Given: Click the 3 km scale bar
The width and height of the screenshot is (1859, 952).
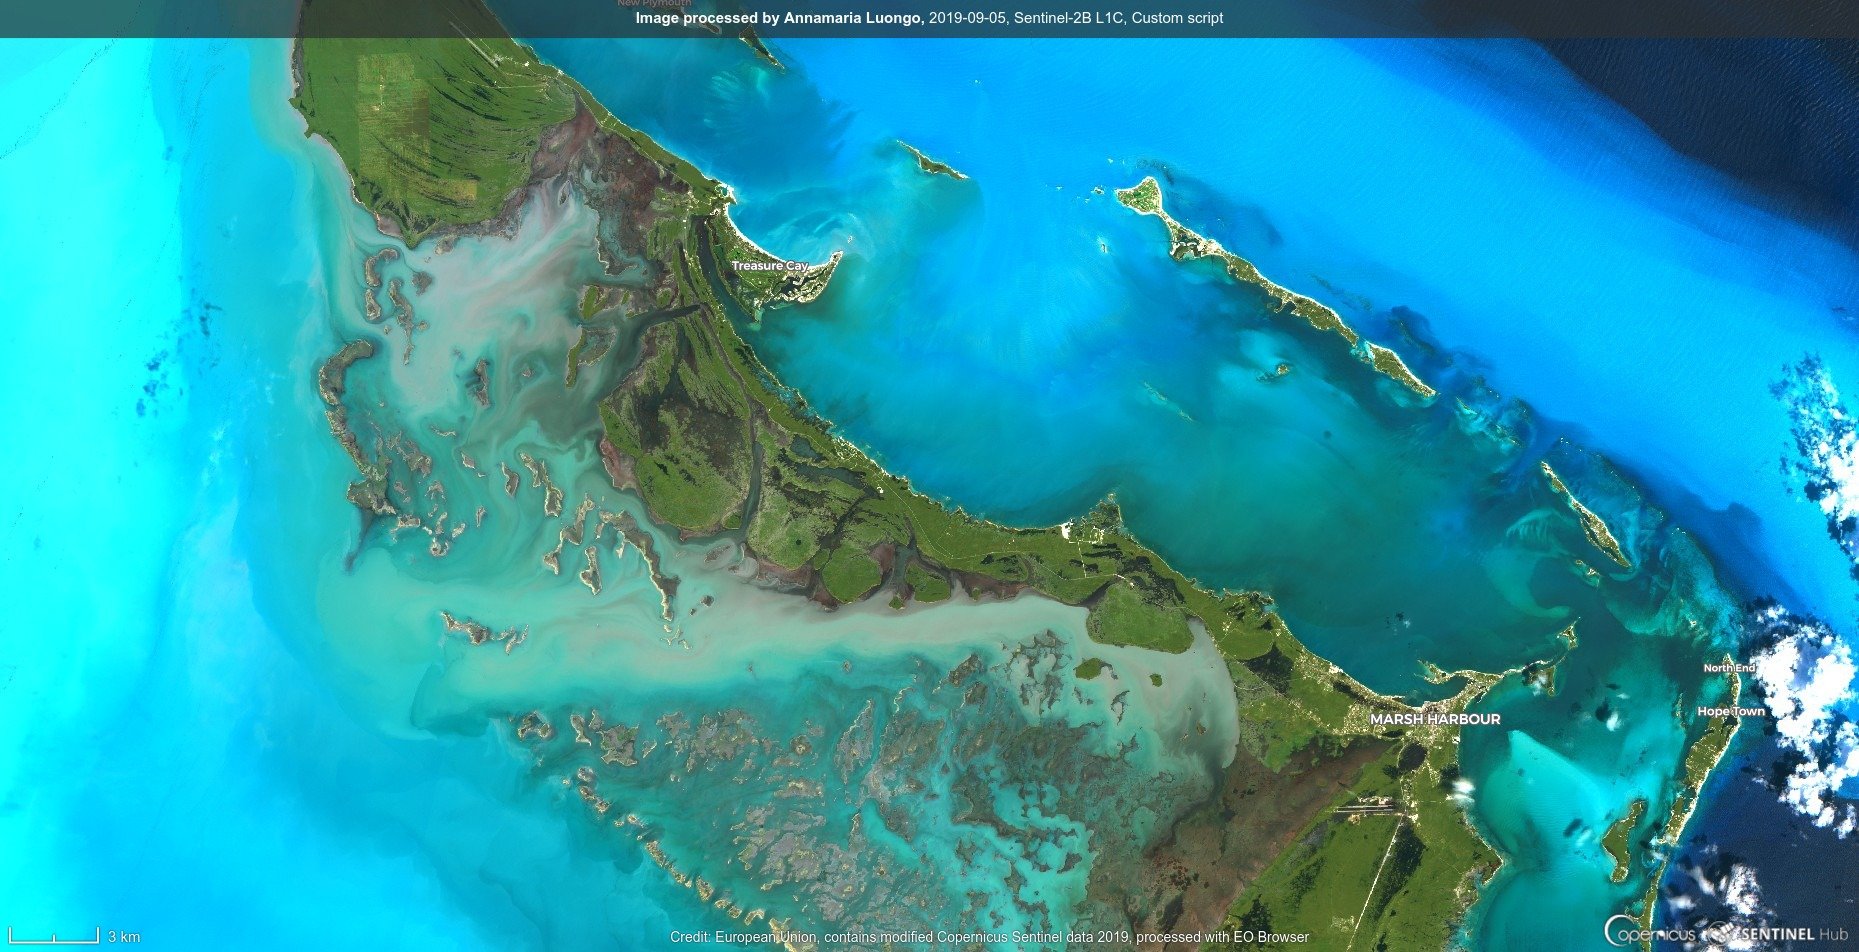Looking at the screenshot, I should click(74, 936).
